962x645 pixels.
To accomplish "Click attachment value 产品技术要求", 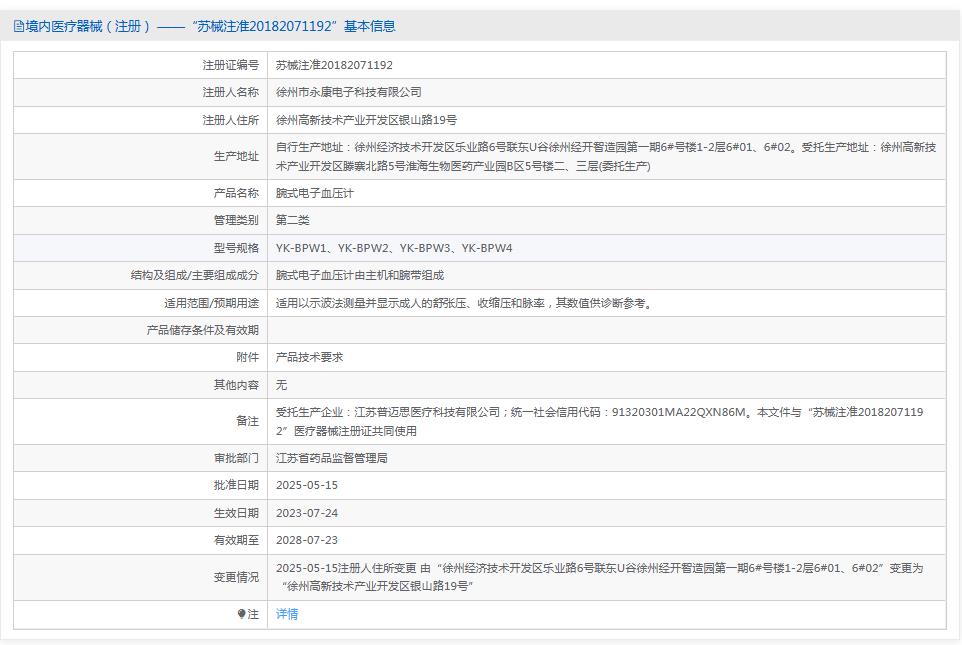I will [x=309, y=357].
